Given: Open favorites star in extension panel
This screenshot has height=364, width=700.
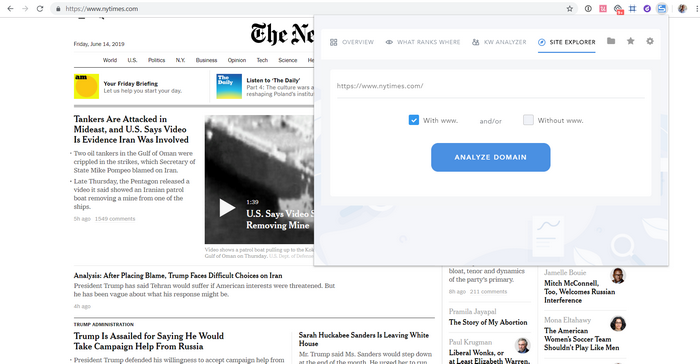Looking at the screenshot, I should click(630, 41).
